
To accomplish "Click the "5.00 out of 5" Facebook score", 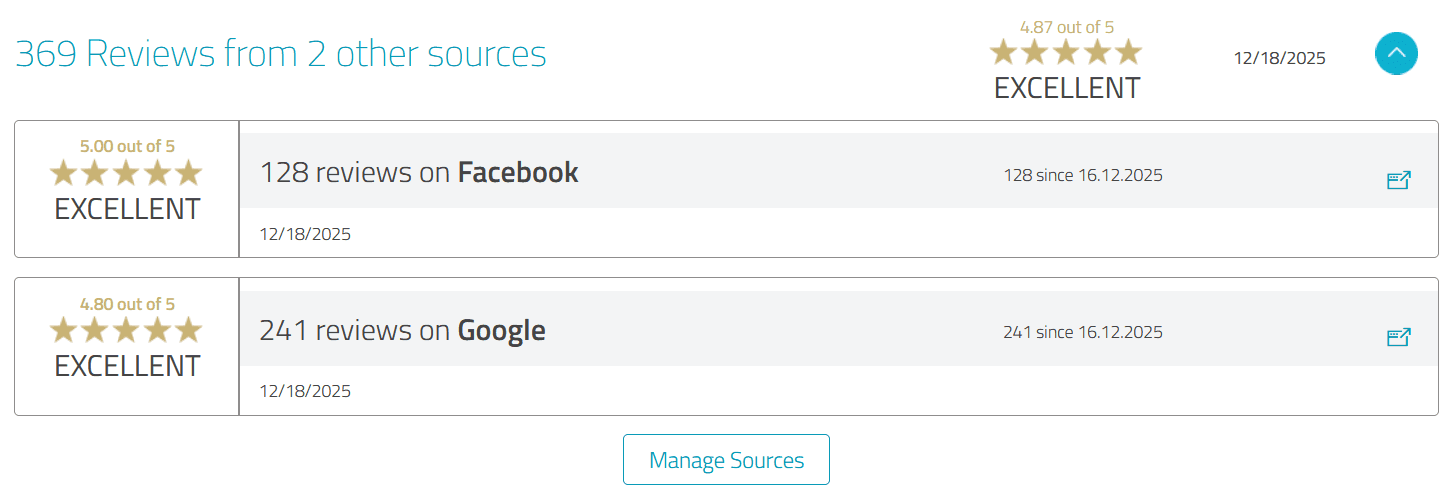I will (x=127, y=147).
